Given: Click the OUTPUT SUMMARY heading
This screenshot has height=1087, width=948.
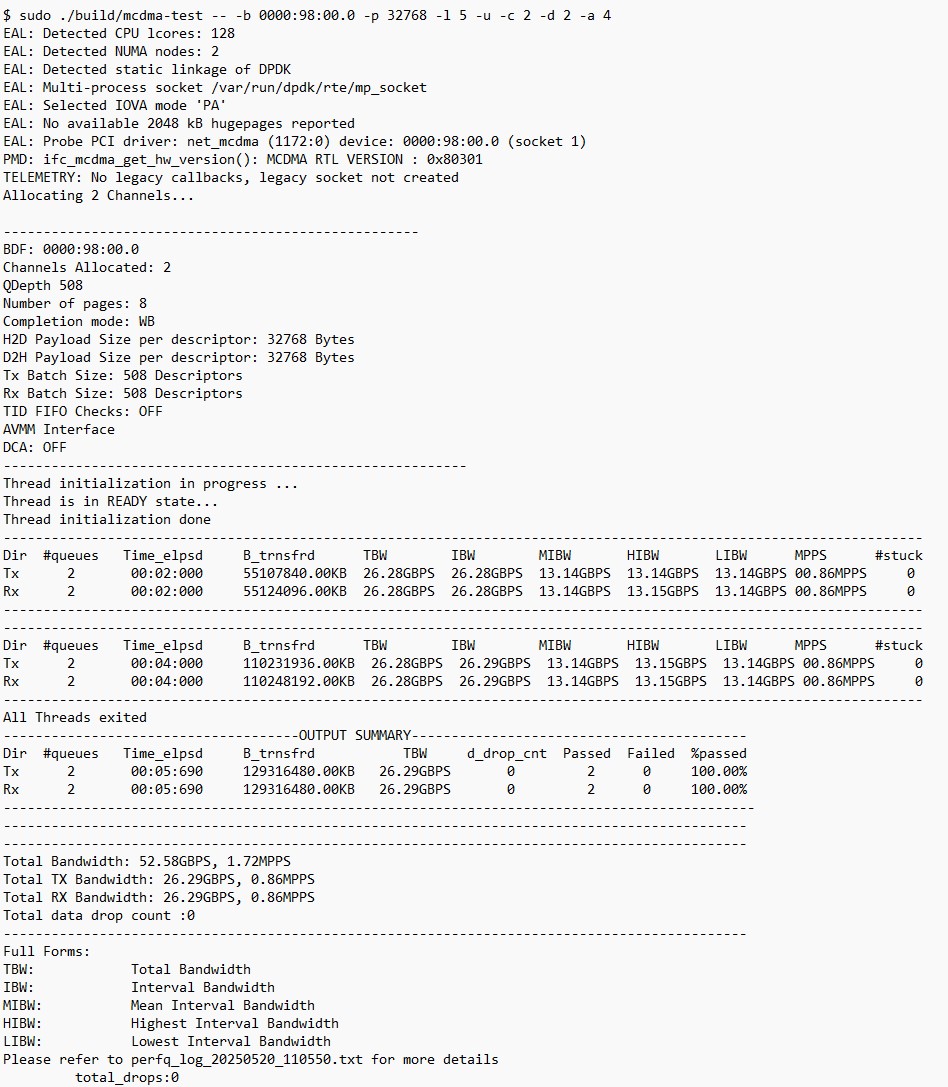Looking at the screenshot, I should [355, 735].
